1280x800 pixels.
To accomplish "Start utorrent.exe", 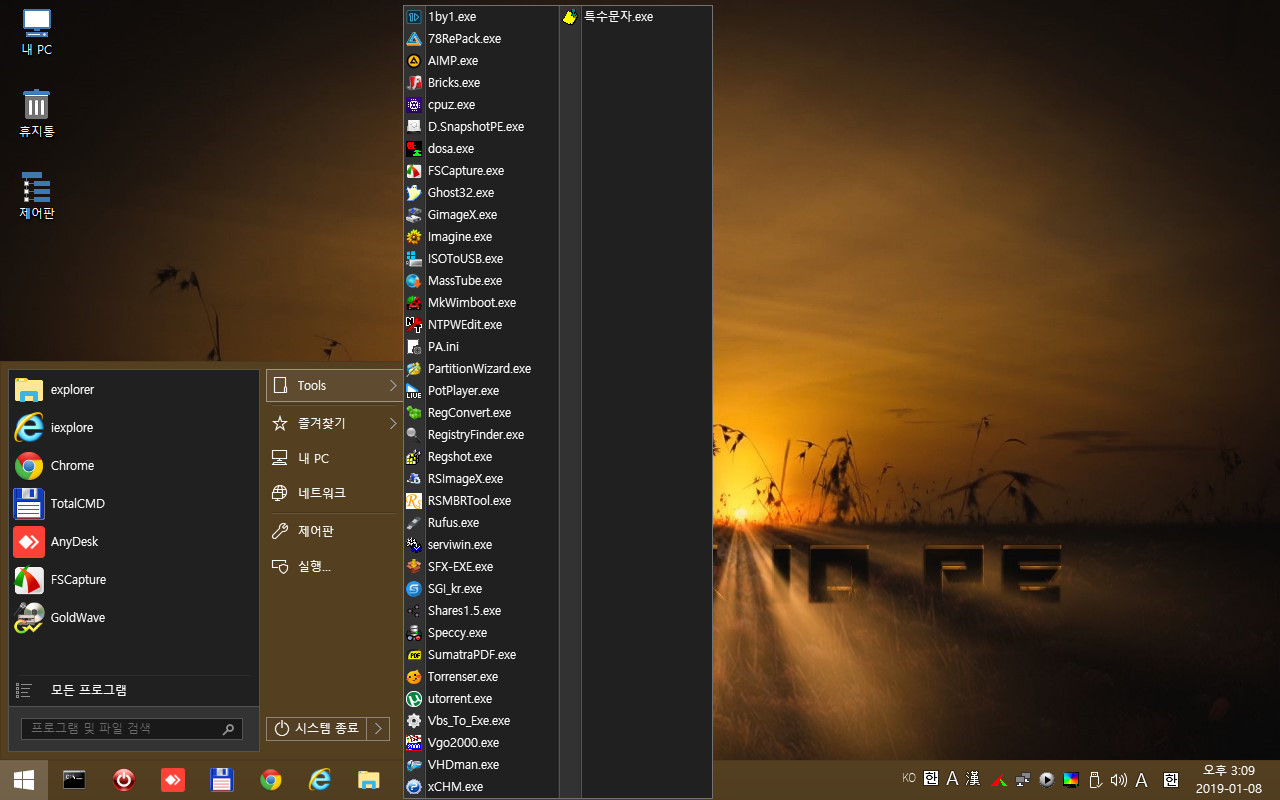I will 481,699.
